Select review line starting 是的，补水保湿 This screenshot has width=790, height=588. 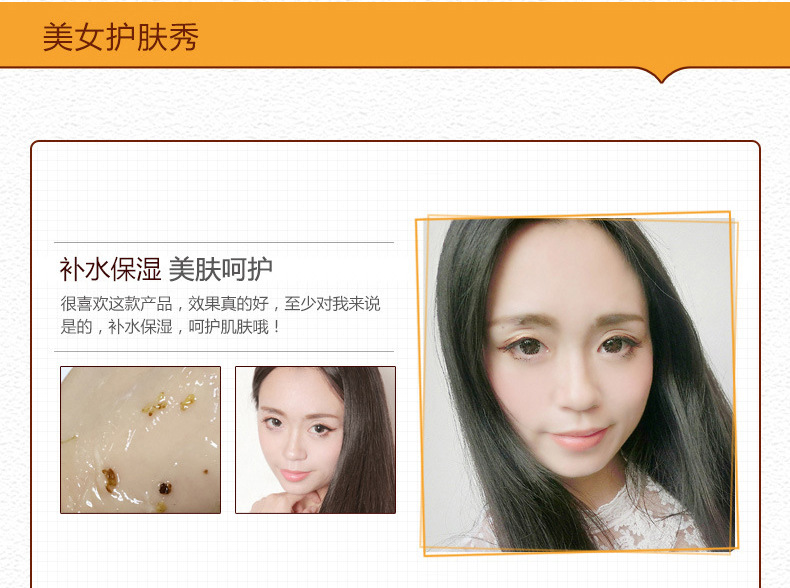[170, 327]
